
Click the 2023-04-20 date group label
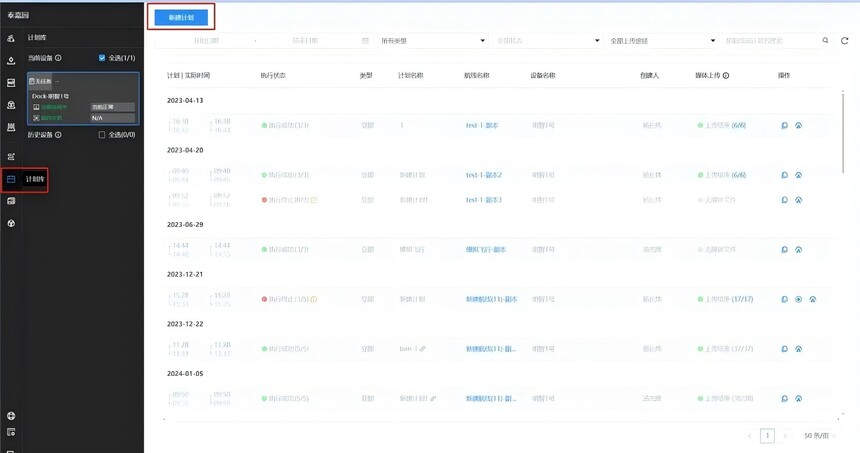click(185, 150)
